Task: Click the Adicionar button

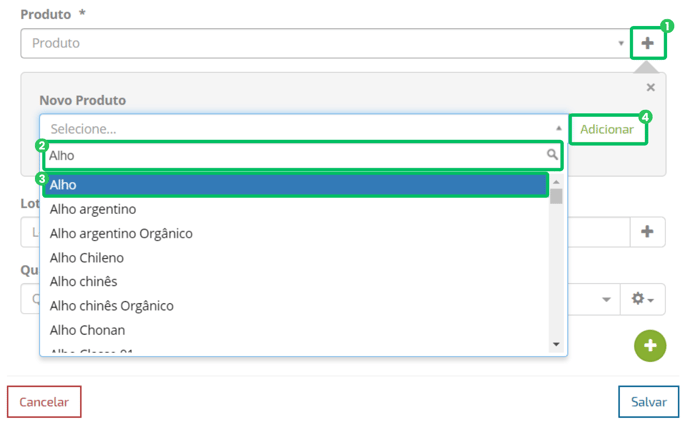Action: [x=607, y=129]
